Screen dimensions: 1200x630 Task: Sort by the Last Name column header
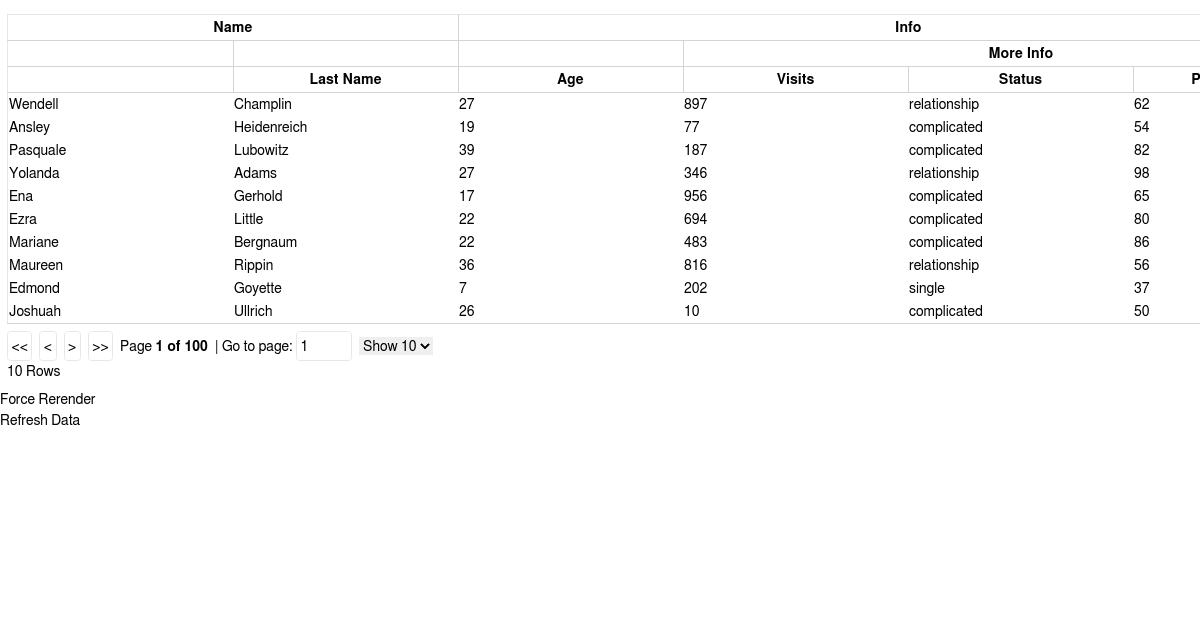pyautogui.click(x=345, y=79)
